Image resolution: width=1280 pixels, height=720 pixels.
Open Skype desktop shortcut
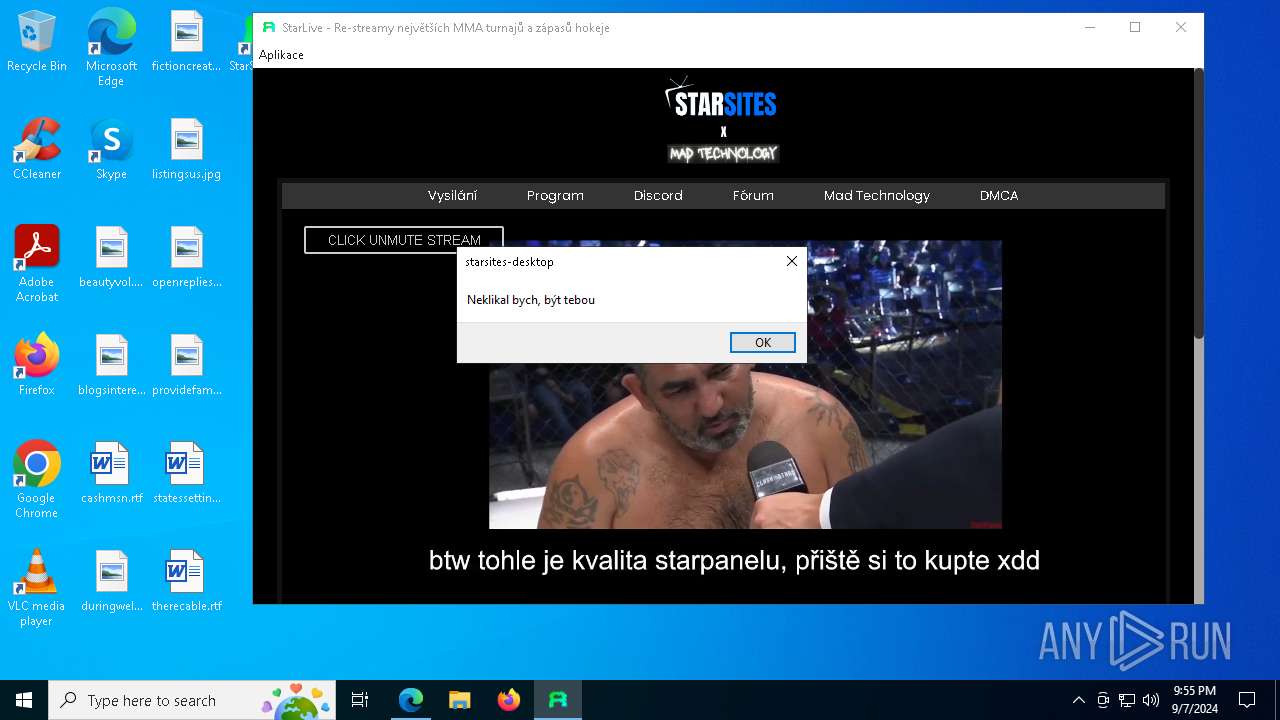point(111,150)
